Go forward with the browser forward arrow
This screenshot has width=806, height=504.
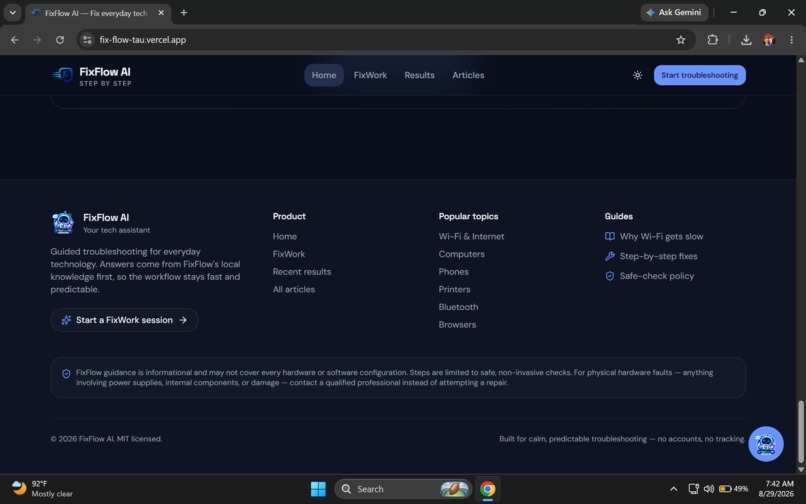pos(37,40)
